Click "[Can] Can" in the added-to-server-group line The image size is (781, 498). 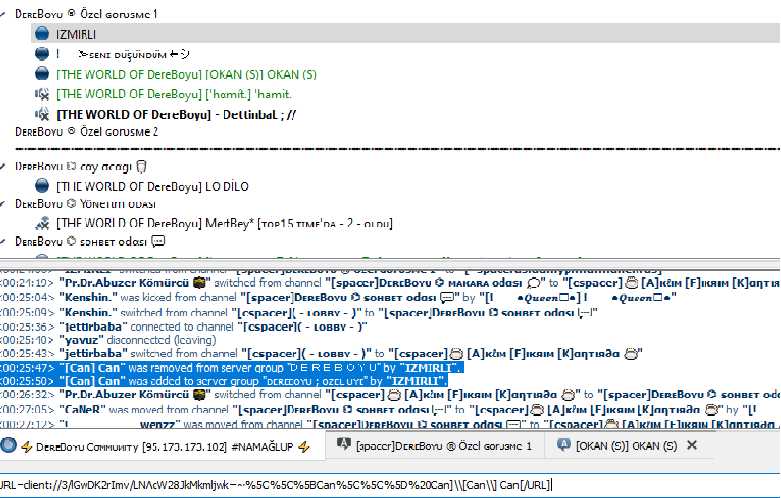coord(92,381)
